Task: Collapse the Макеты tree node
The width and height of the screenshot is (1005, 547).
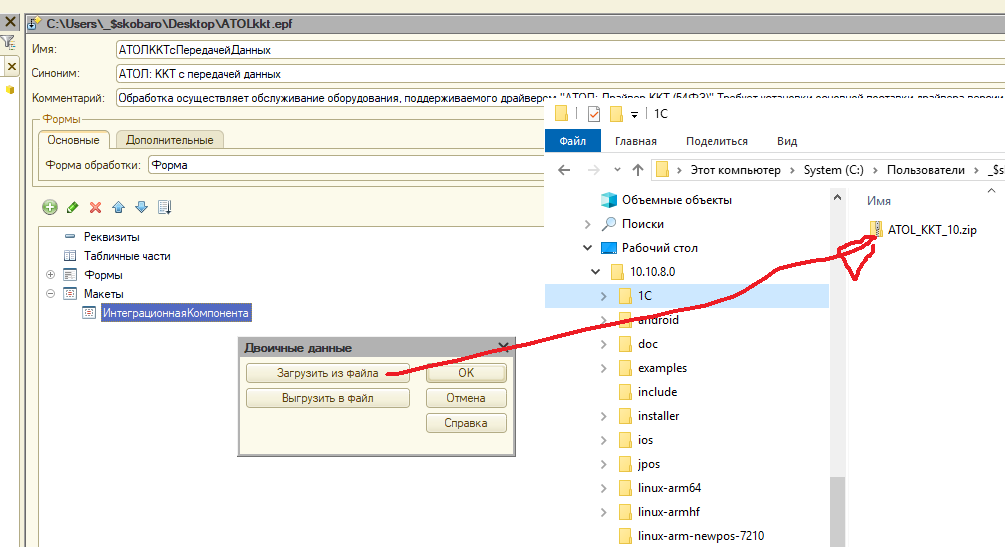Action: point(51,294)
